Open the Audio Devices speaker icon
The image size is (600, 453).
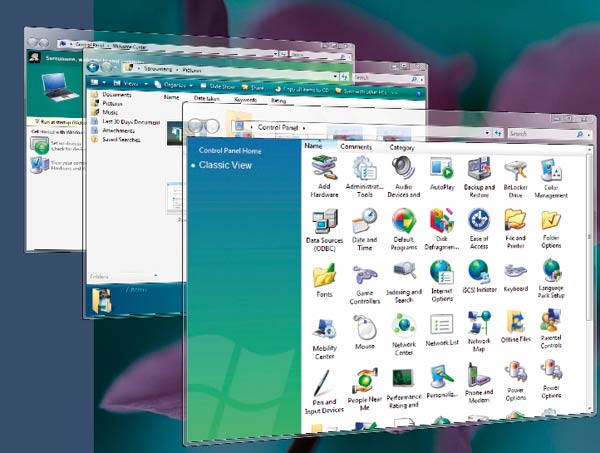pos(403,168)
